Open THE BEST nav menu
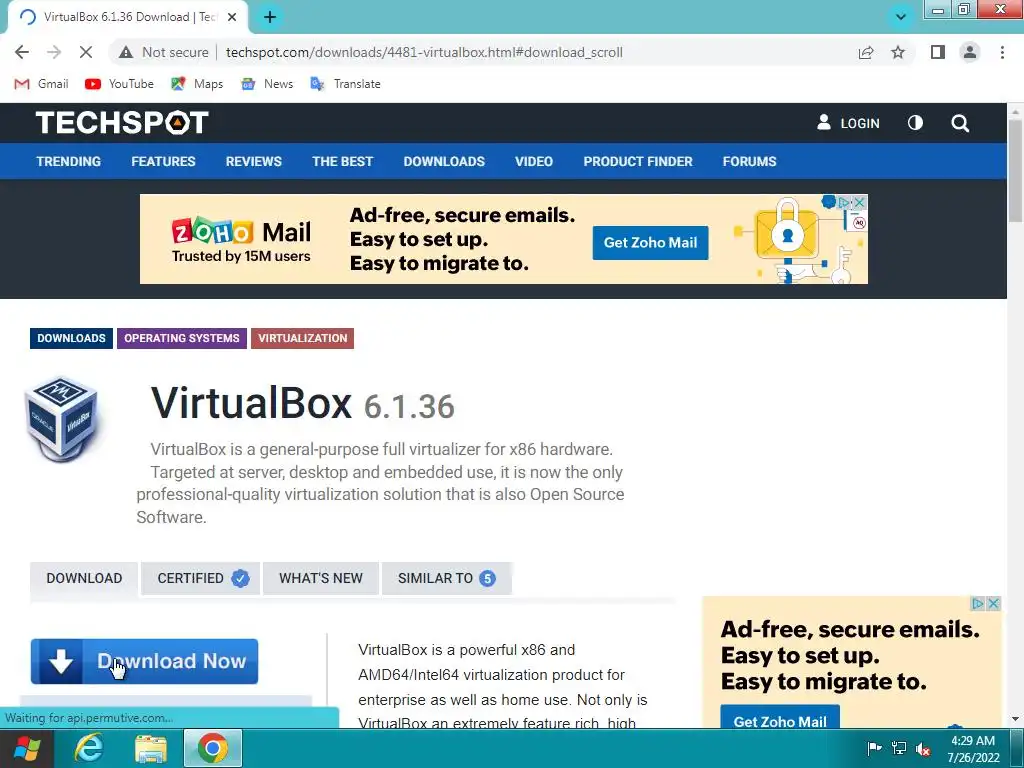The height and width of the screenshot is (768, 1024). (342, 161)
